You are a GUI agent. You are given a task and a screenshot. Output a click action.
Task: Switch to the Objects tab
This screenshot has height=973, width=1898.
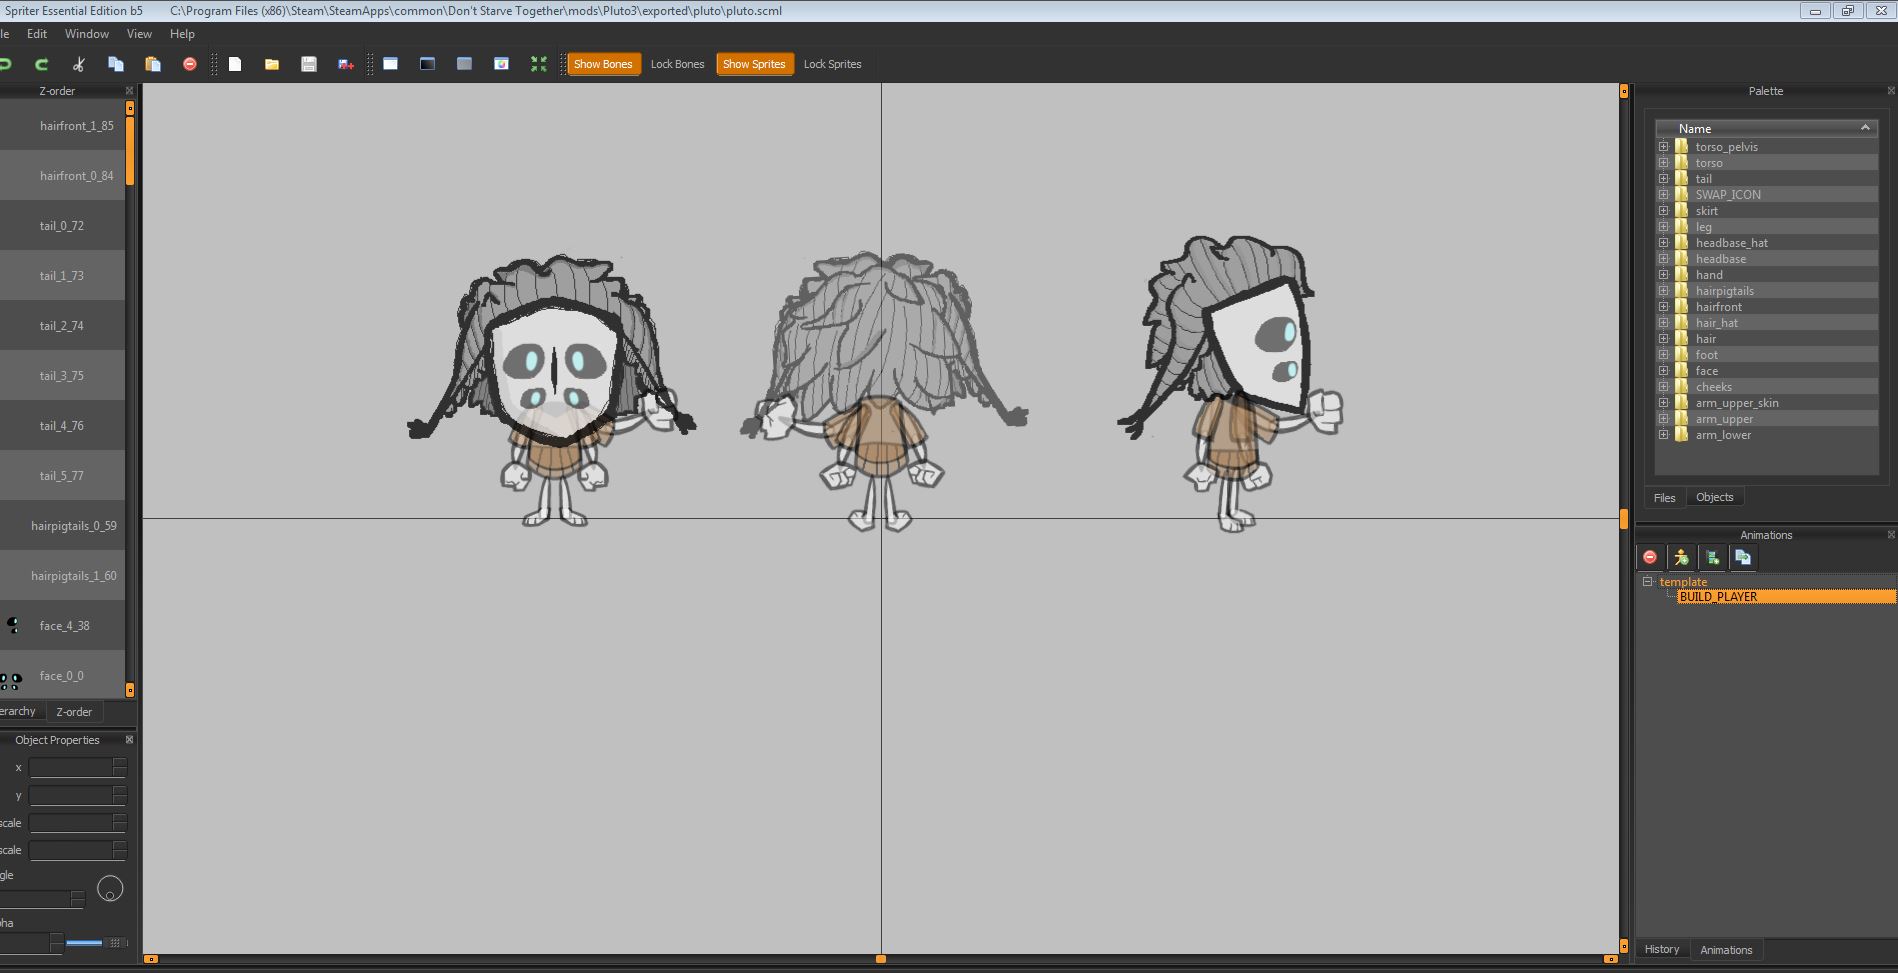pos(1714,497)
